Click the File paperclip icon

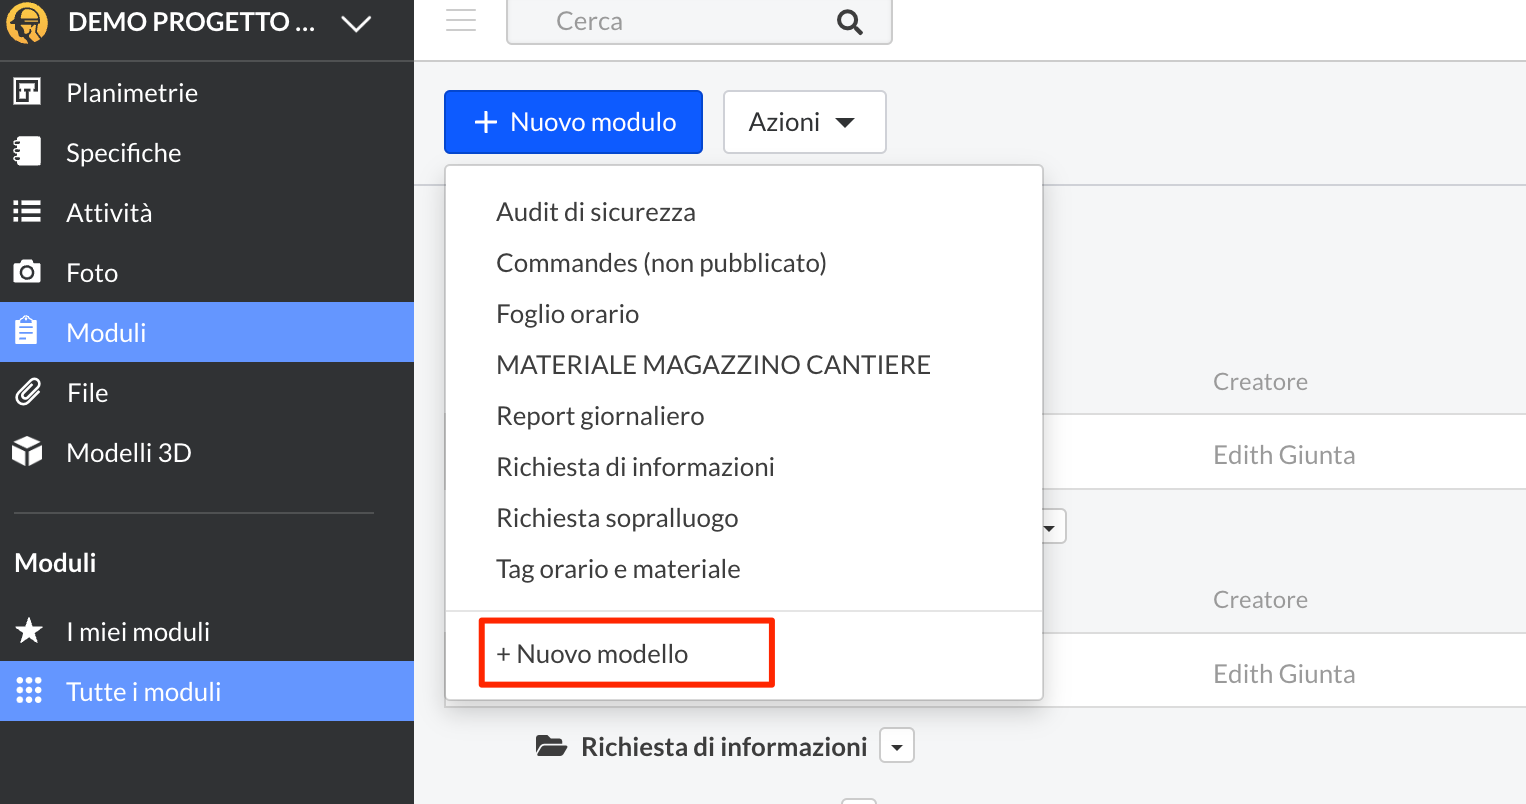27,392
